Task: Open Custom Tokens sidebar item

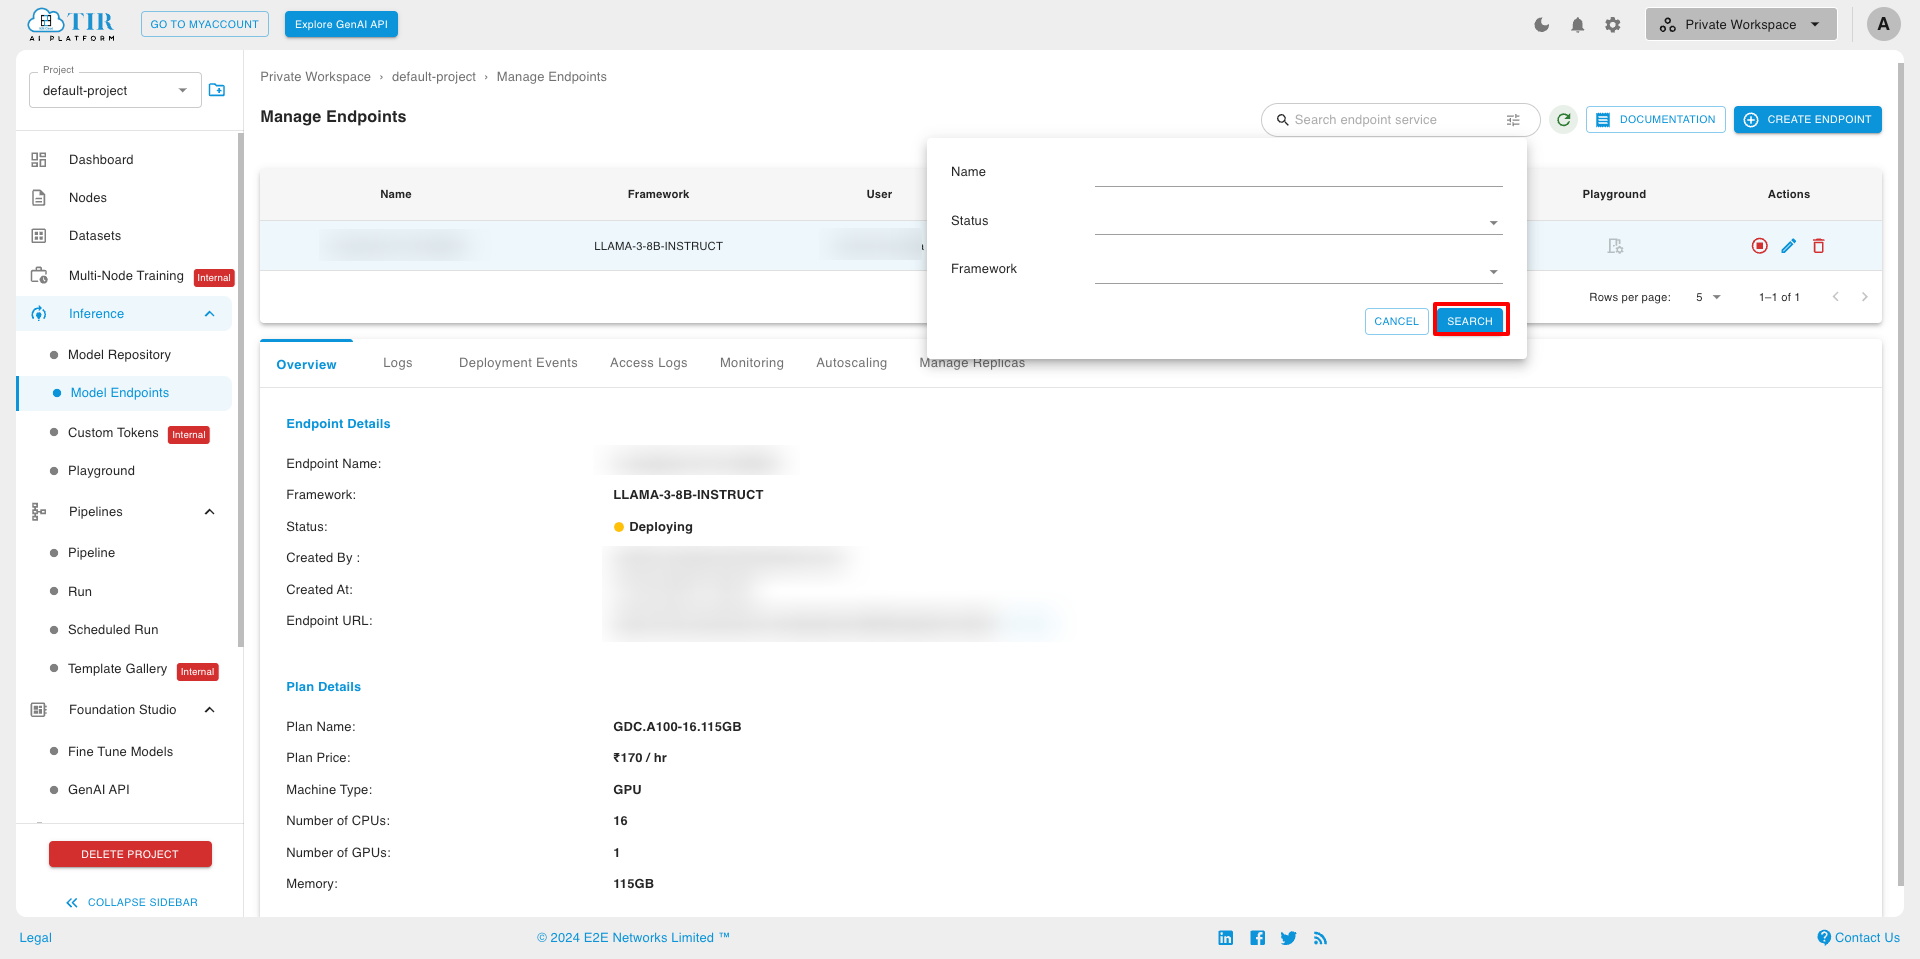Action: point(113,433)
